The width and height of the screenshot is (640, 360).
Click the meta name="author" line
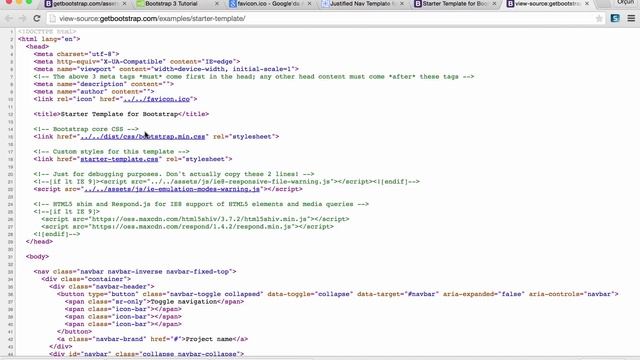[x=94, y=91]
